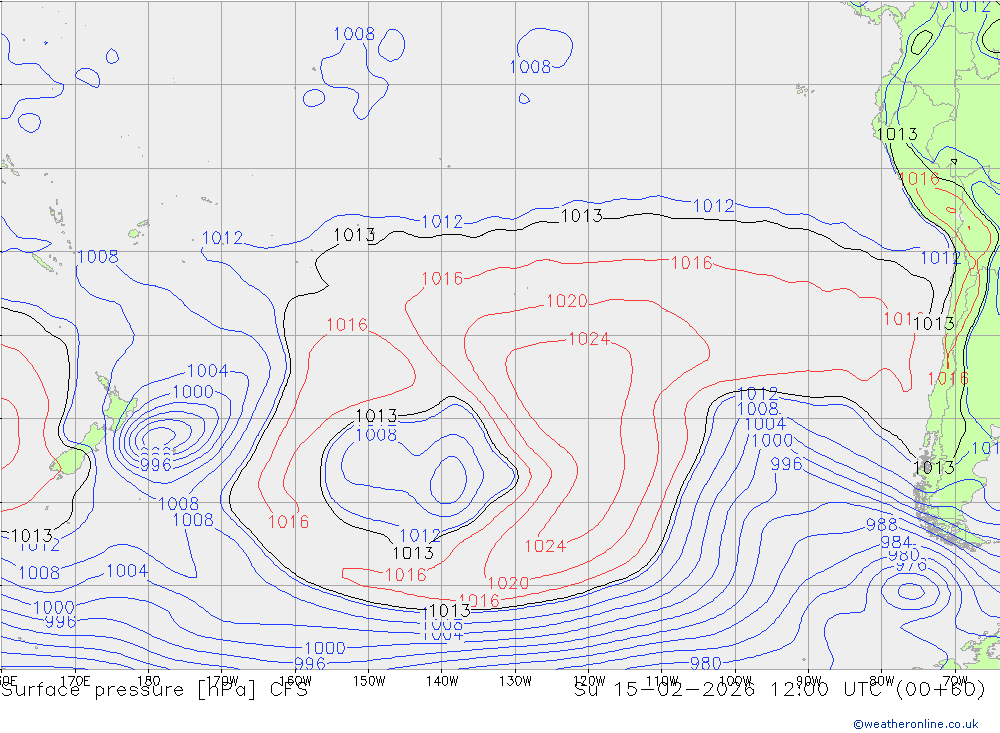Click the lower red 1020 isobar label

pos(508,583)
